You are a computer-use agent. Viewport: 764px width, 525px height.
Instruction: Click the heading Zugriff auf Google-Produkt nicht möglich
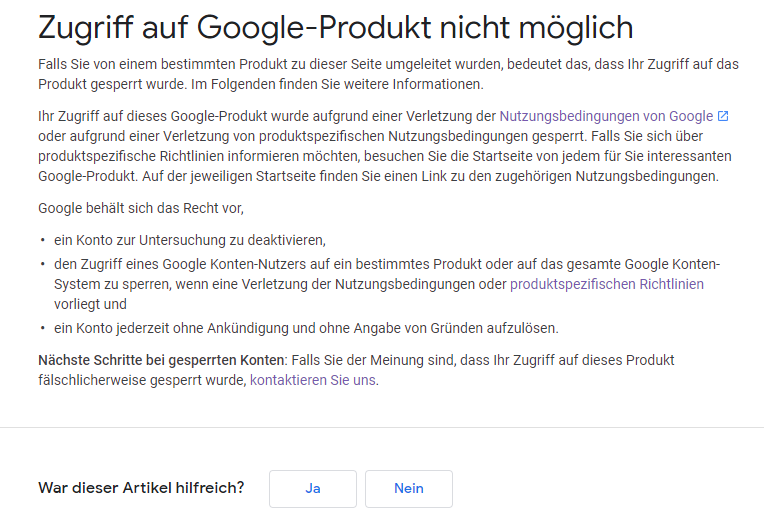336,27
